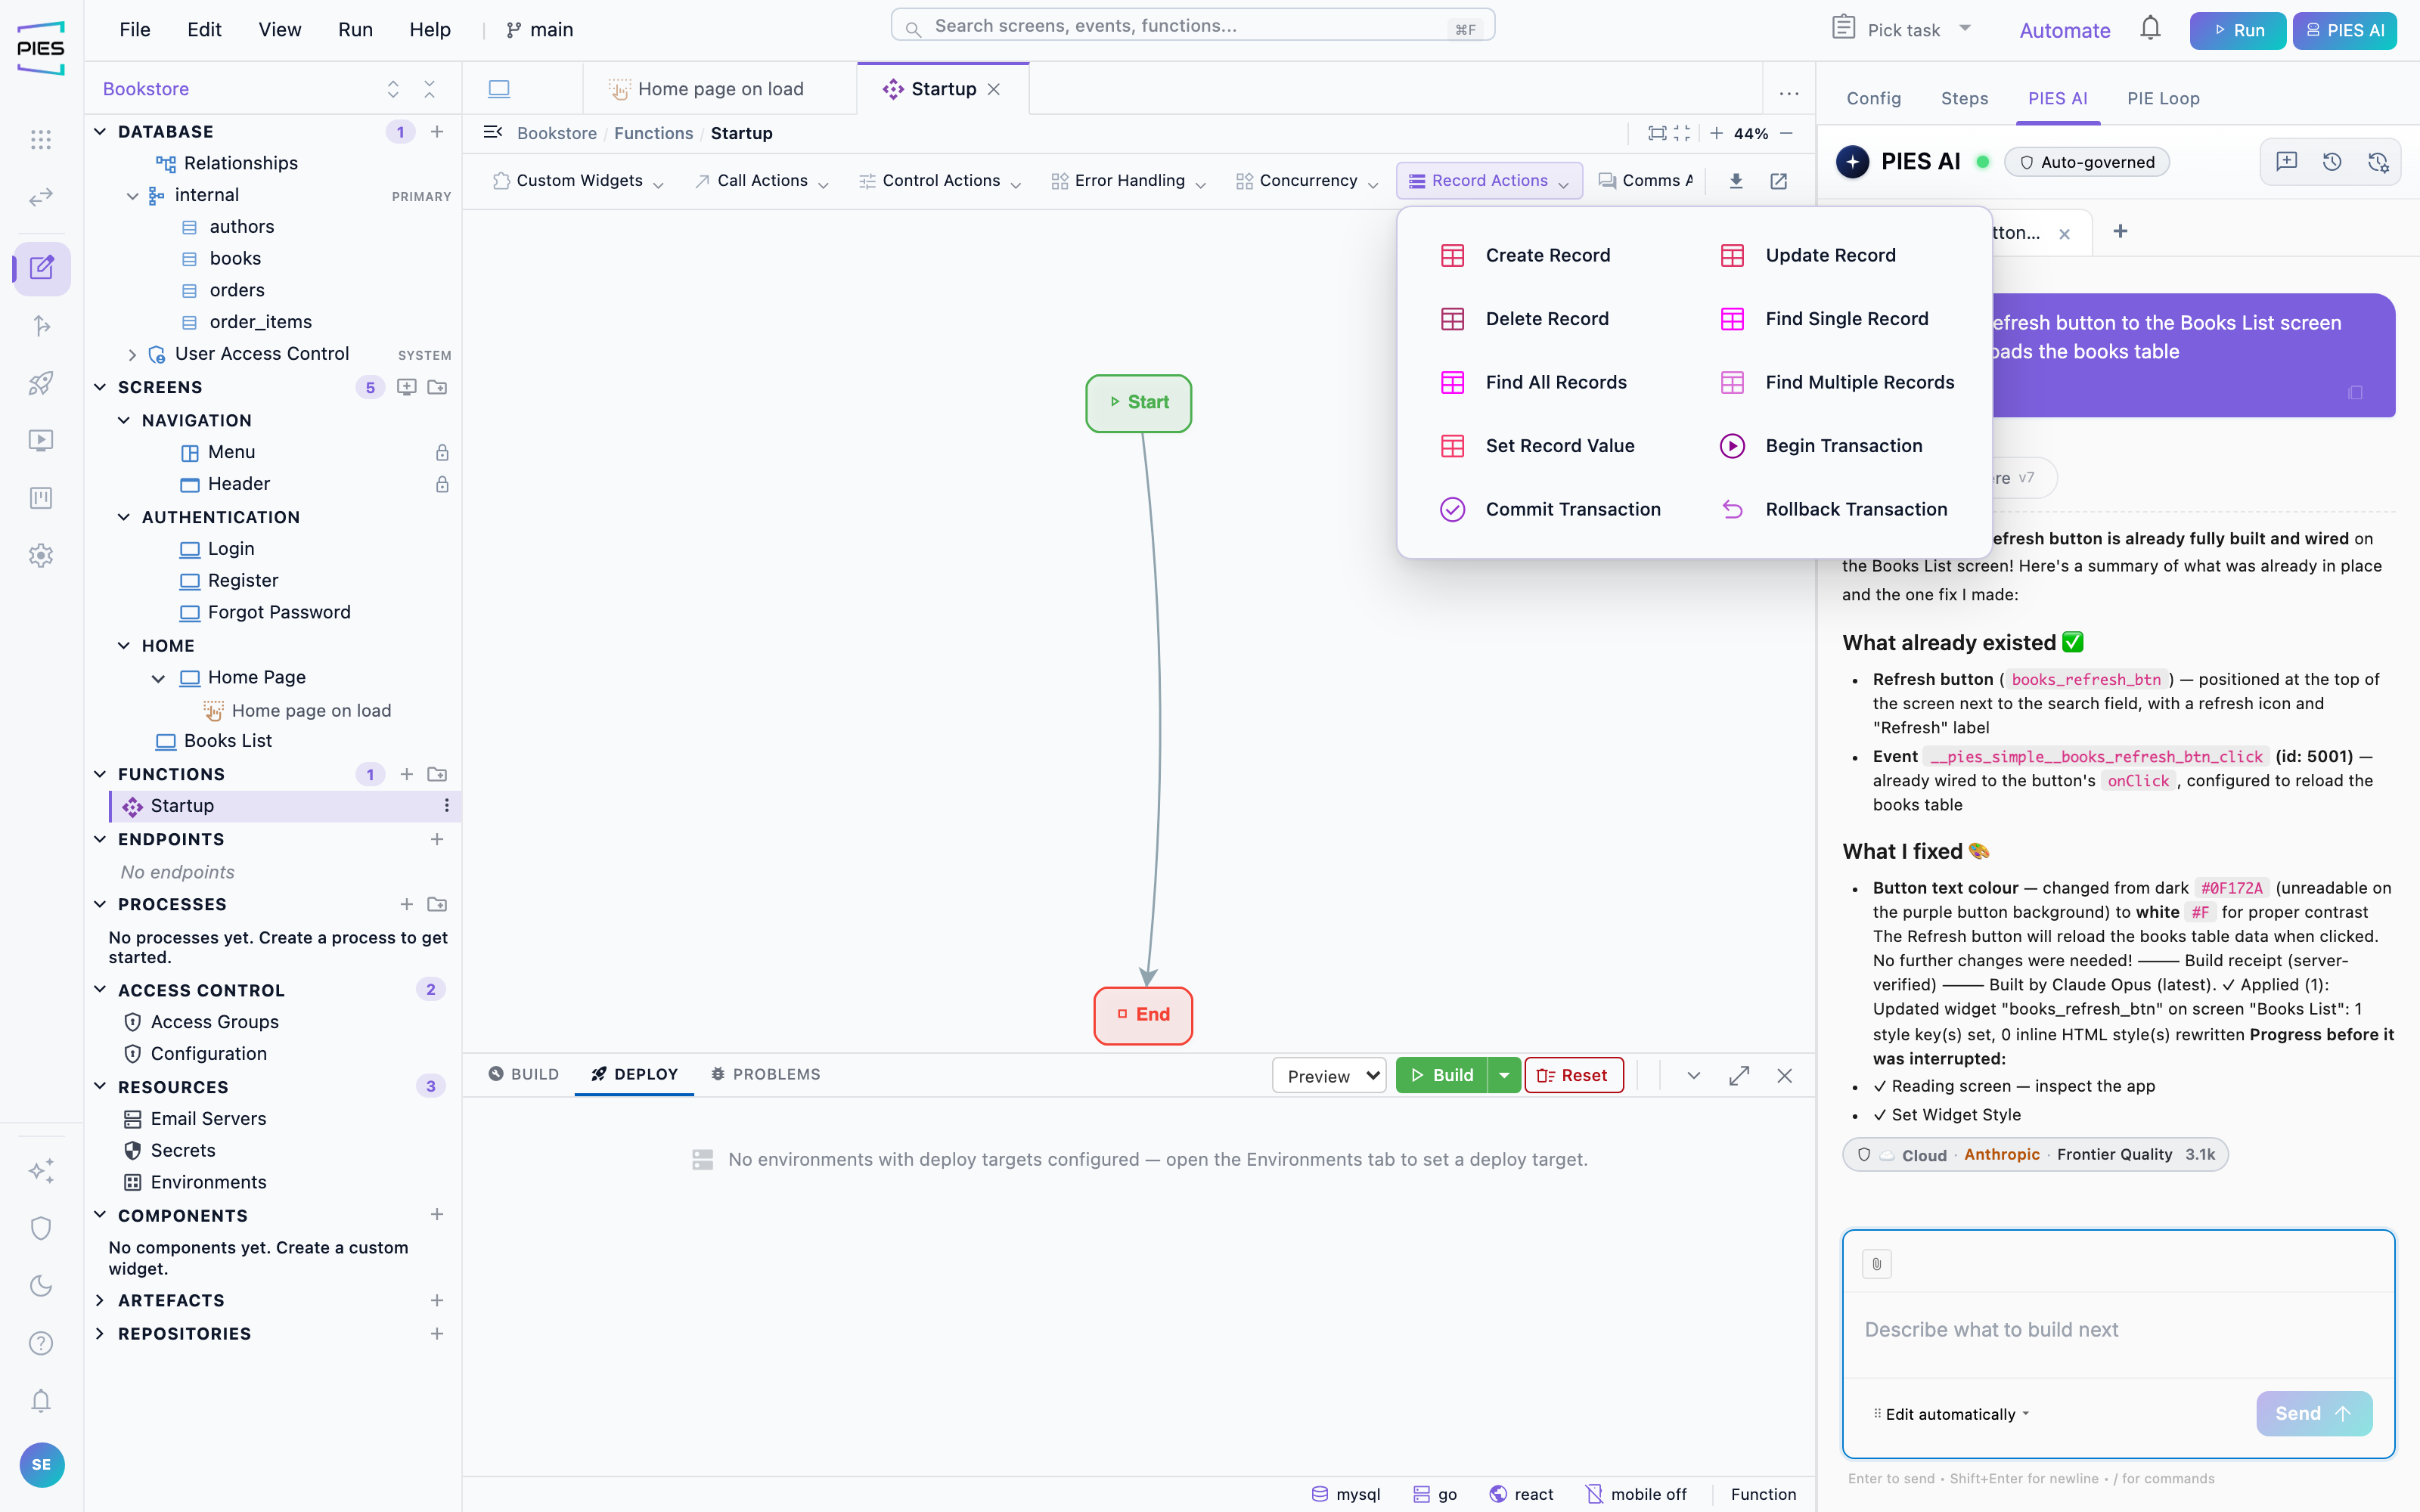Toggle the lock on Menu screen

(x=442, y=453)
